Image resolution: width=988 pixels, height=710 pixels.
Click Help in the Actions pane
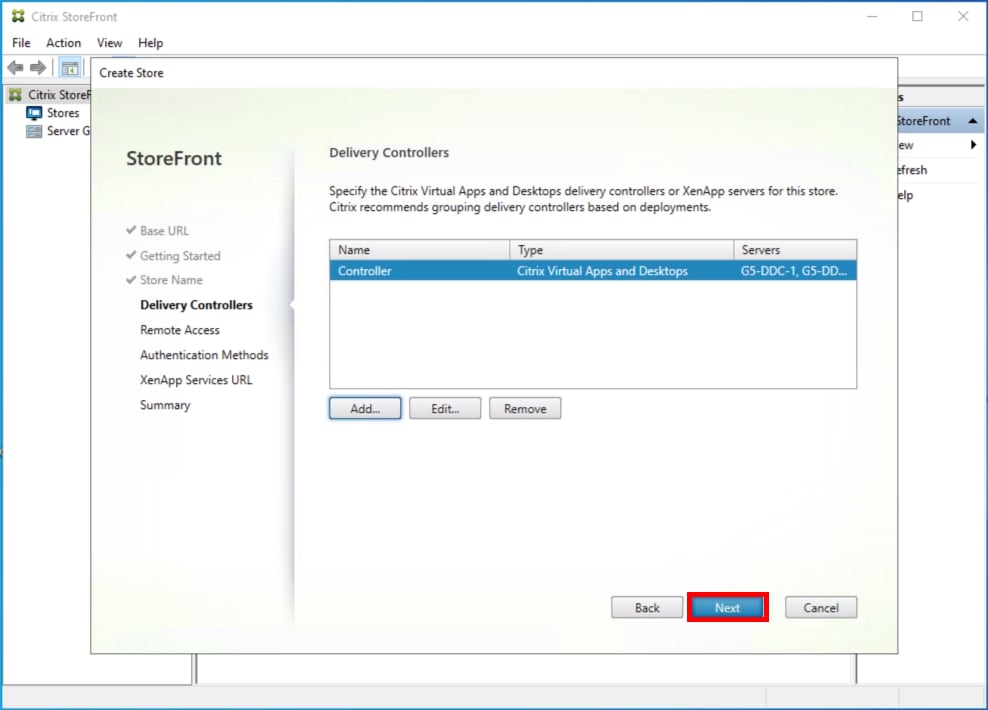click(x=905, y=195)
